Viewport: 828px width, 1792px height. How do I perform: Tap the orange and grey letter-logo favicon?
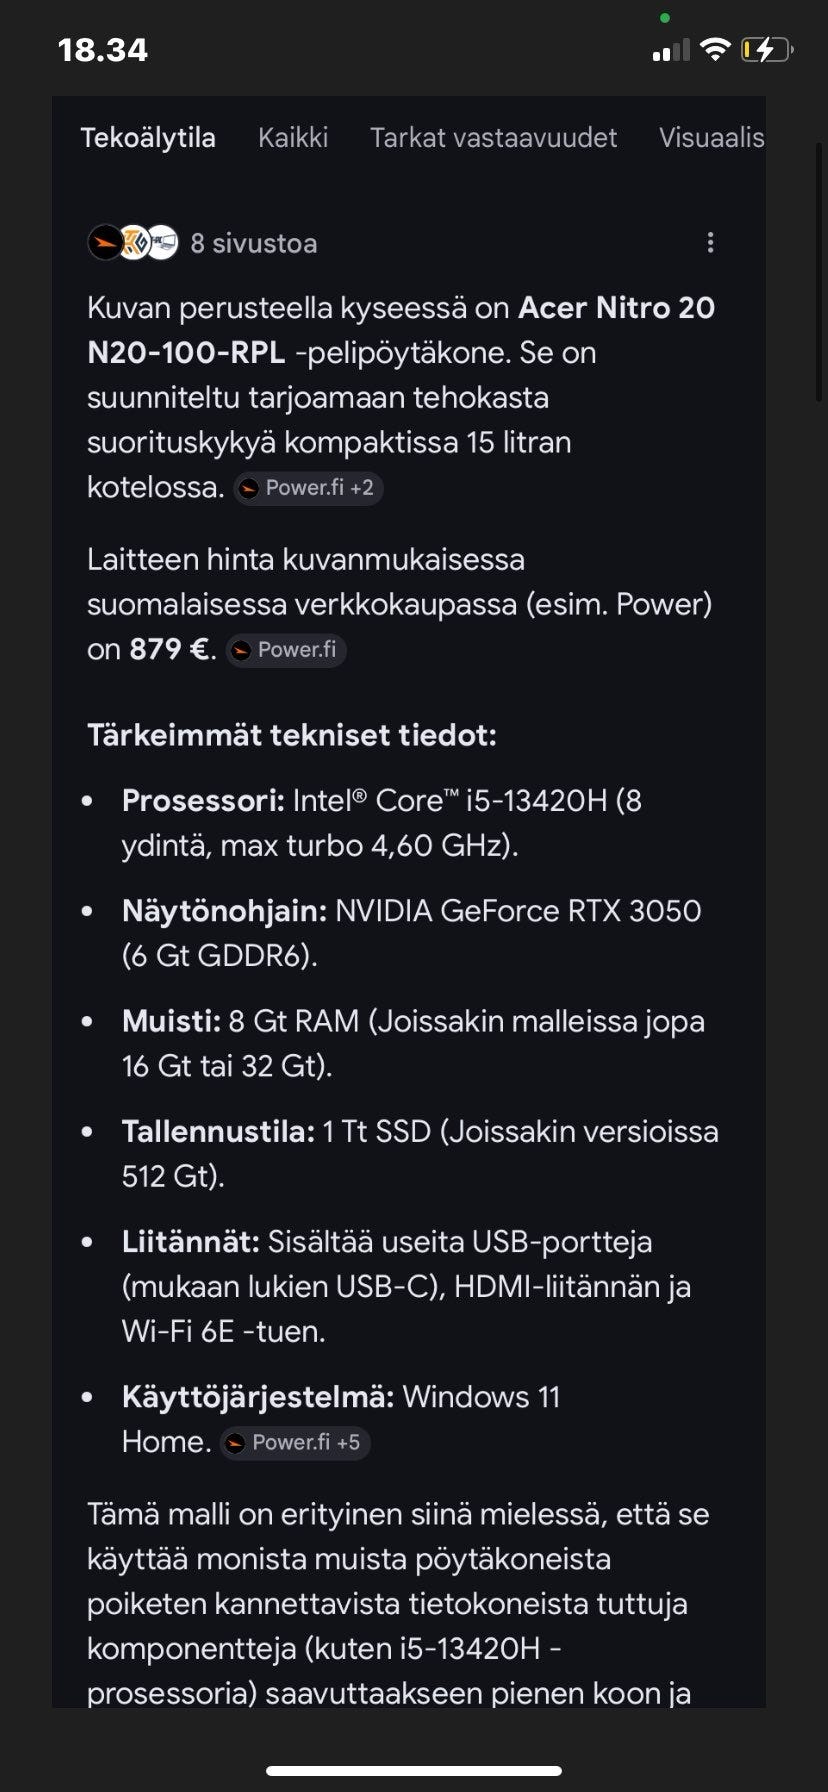coord(134,243)
